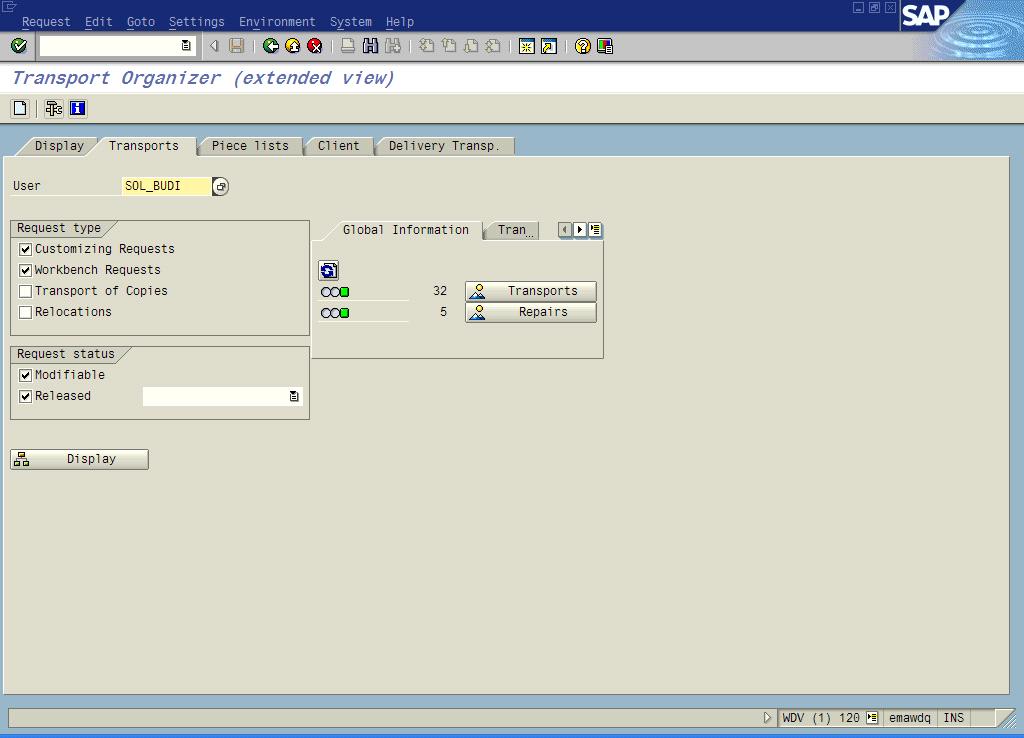
Task: Open the command field history dropdown
Action: 186,46
